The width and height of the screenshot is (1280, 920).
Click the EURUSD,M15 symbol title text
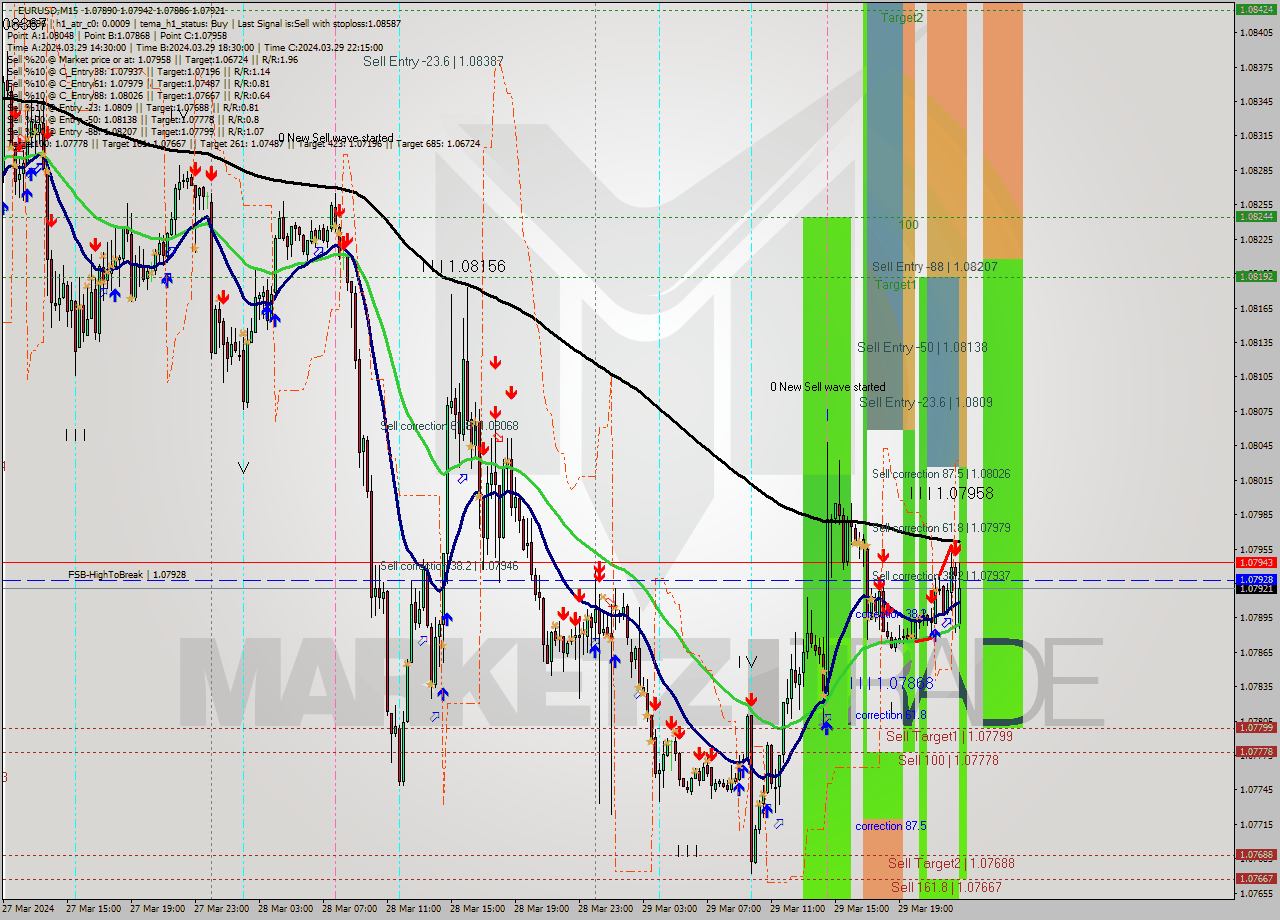point(47,11)
